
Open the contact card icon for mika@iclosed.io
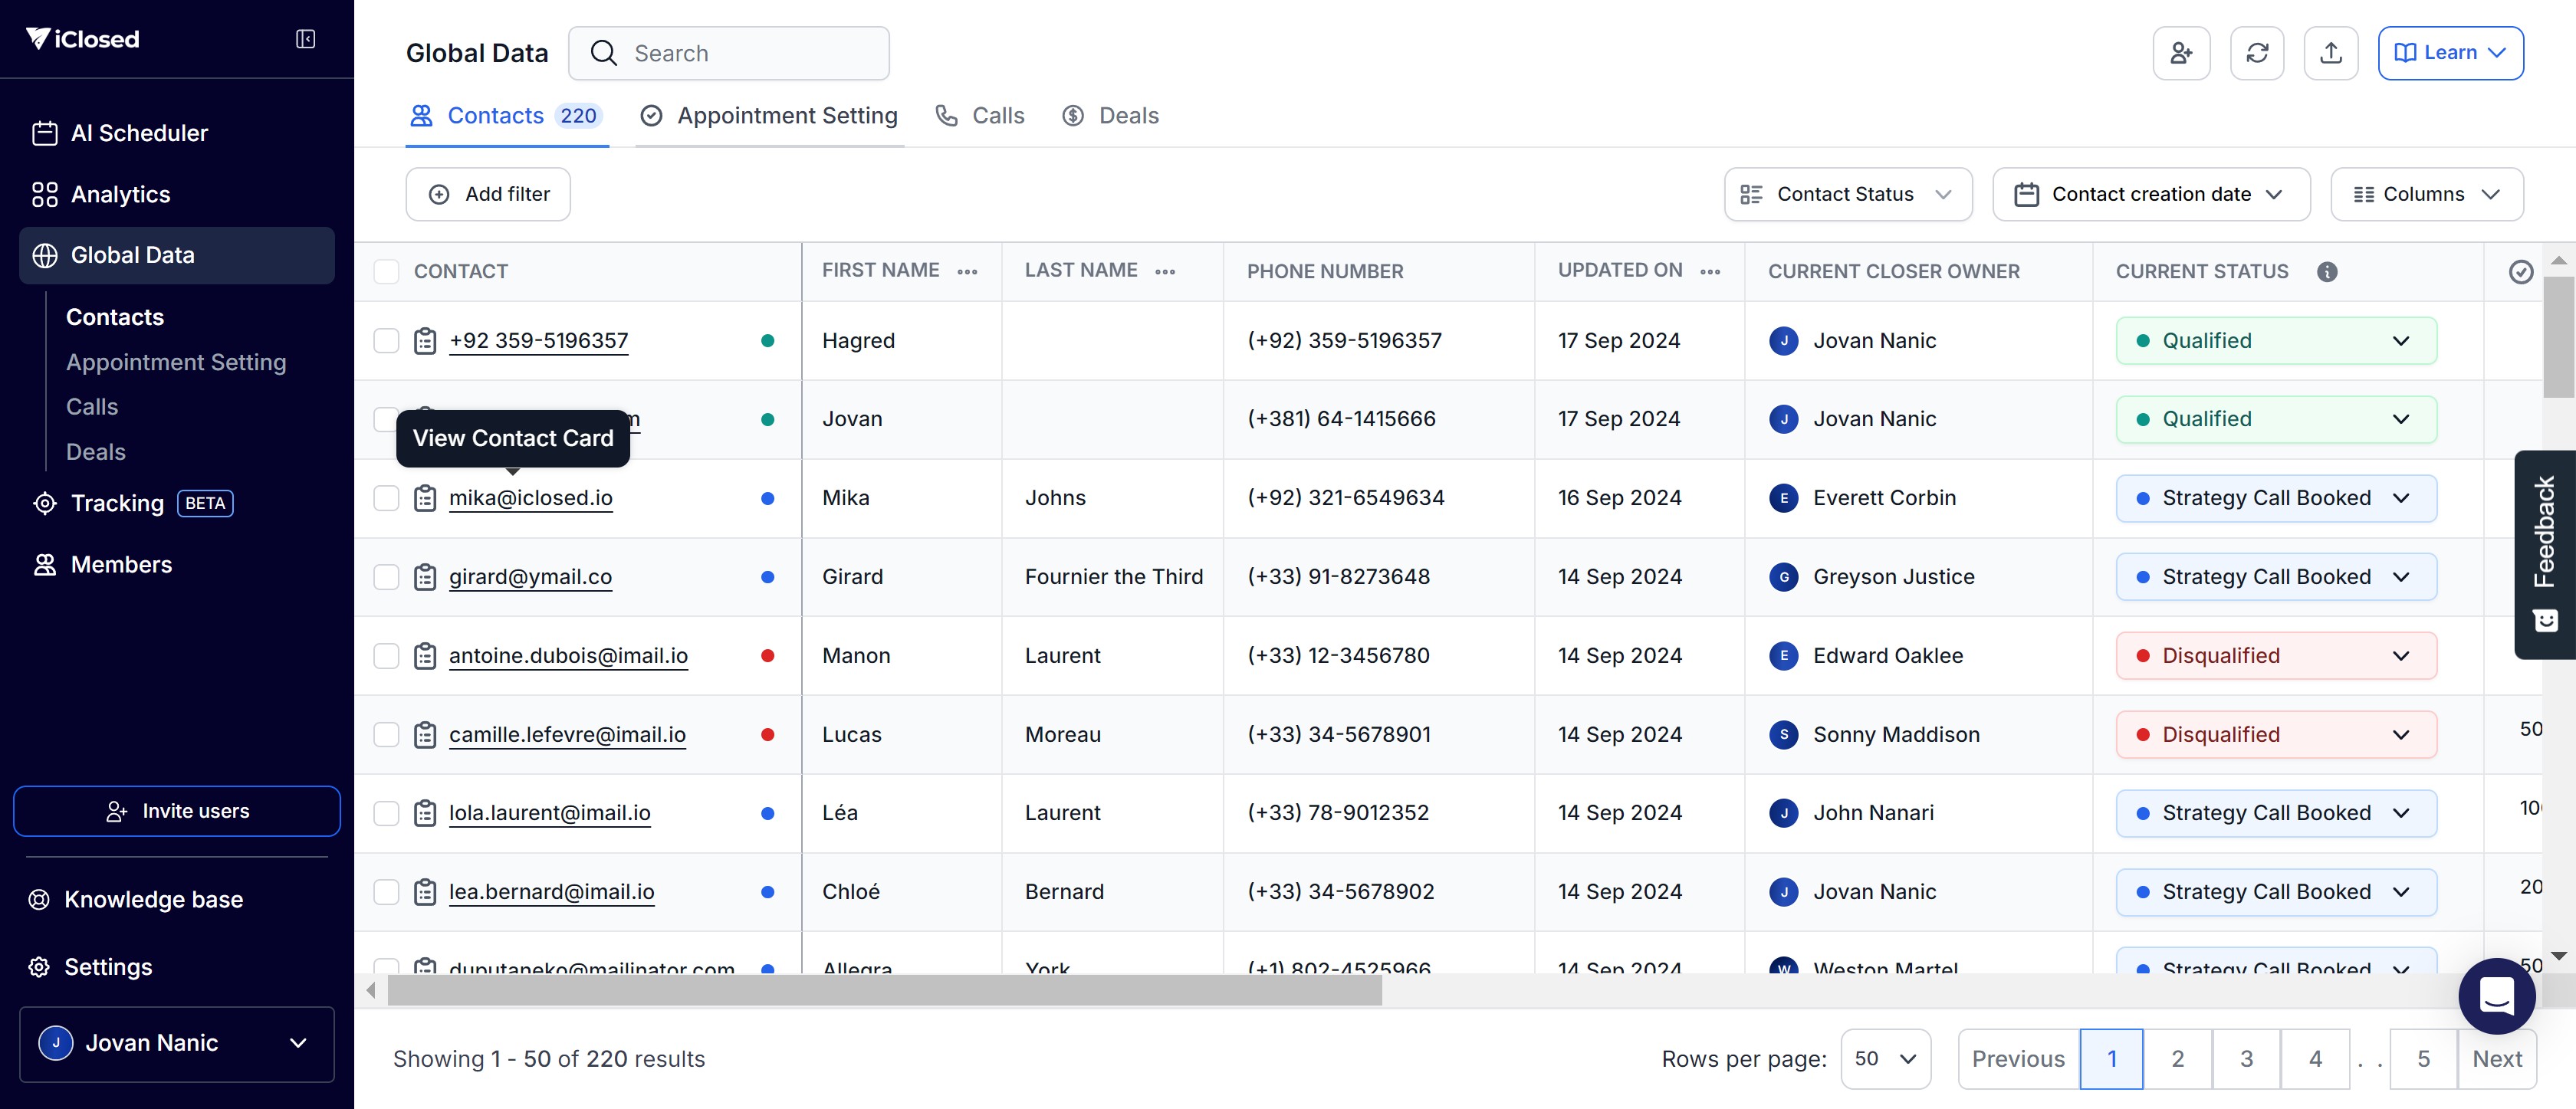425,498
